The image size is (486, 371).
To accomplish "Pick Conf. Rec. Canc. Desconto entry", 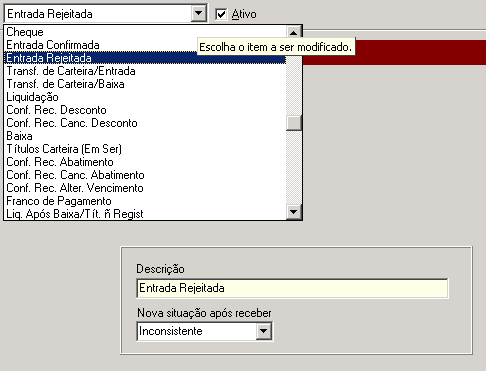I will tap(145, 123).
